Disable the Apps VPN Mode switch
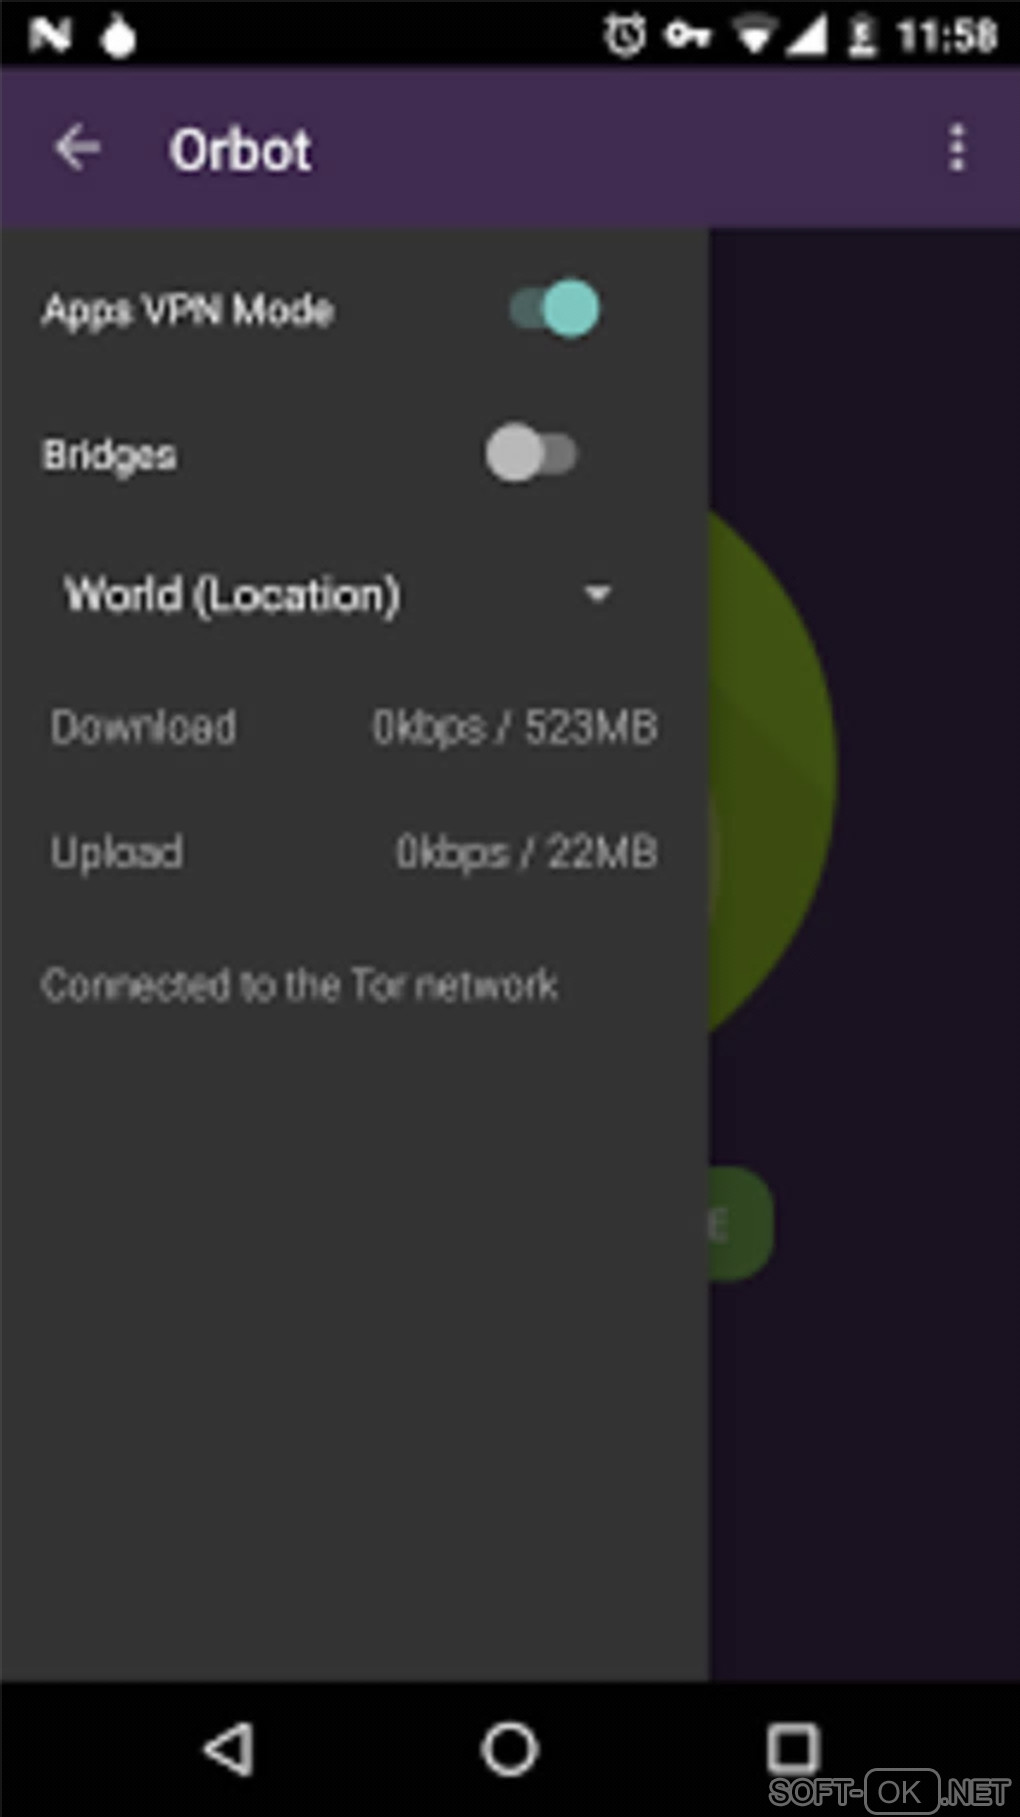1020x1817 pixels. coord(555,309)
